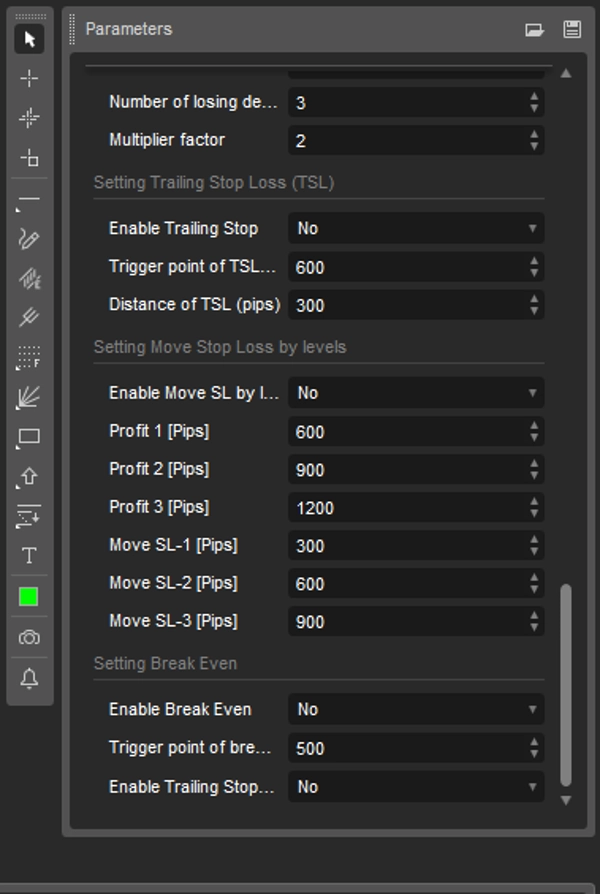Increase the Number of losing deals value
The height and width of the screenshot is (894, 600).
(x=534, y=96)
